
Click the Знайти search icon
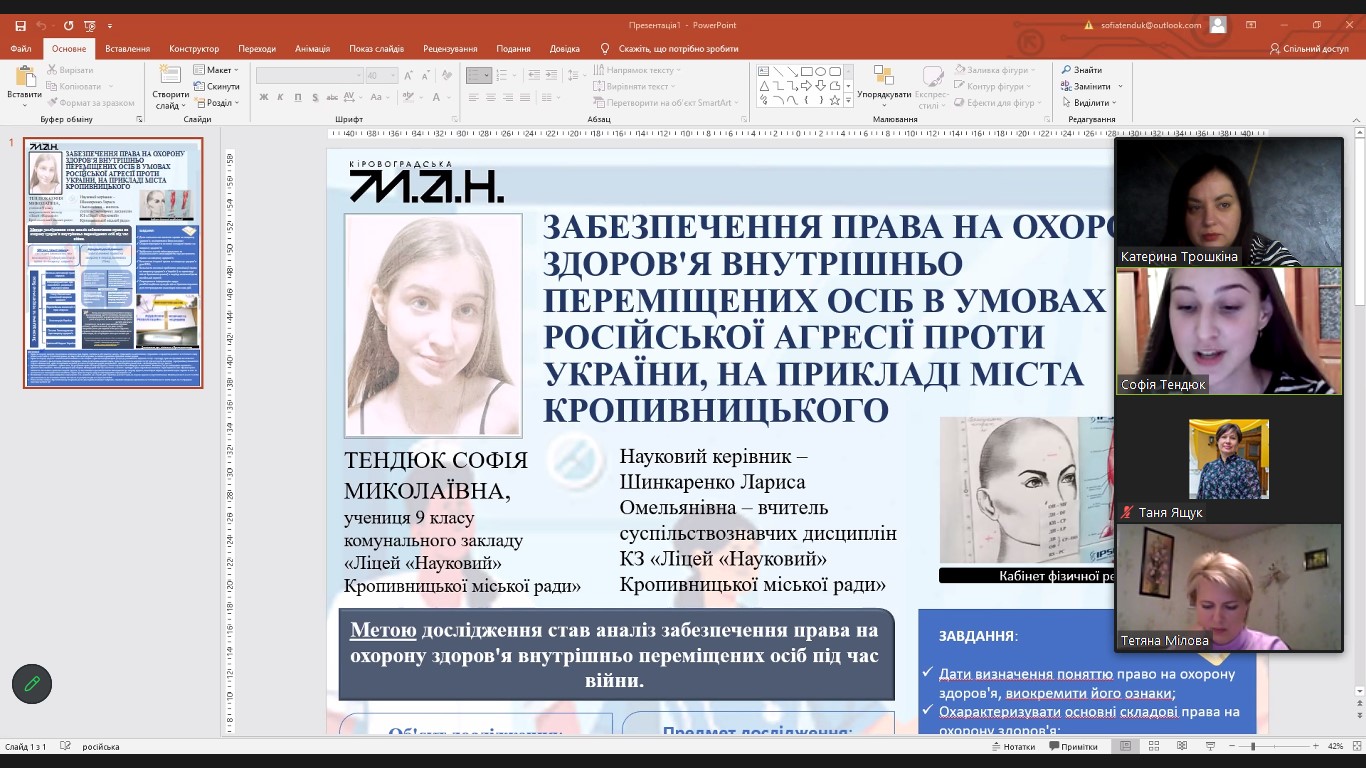[1067, 70]
